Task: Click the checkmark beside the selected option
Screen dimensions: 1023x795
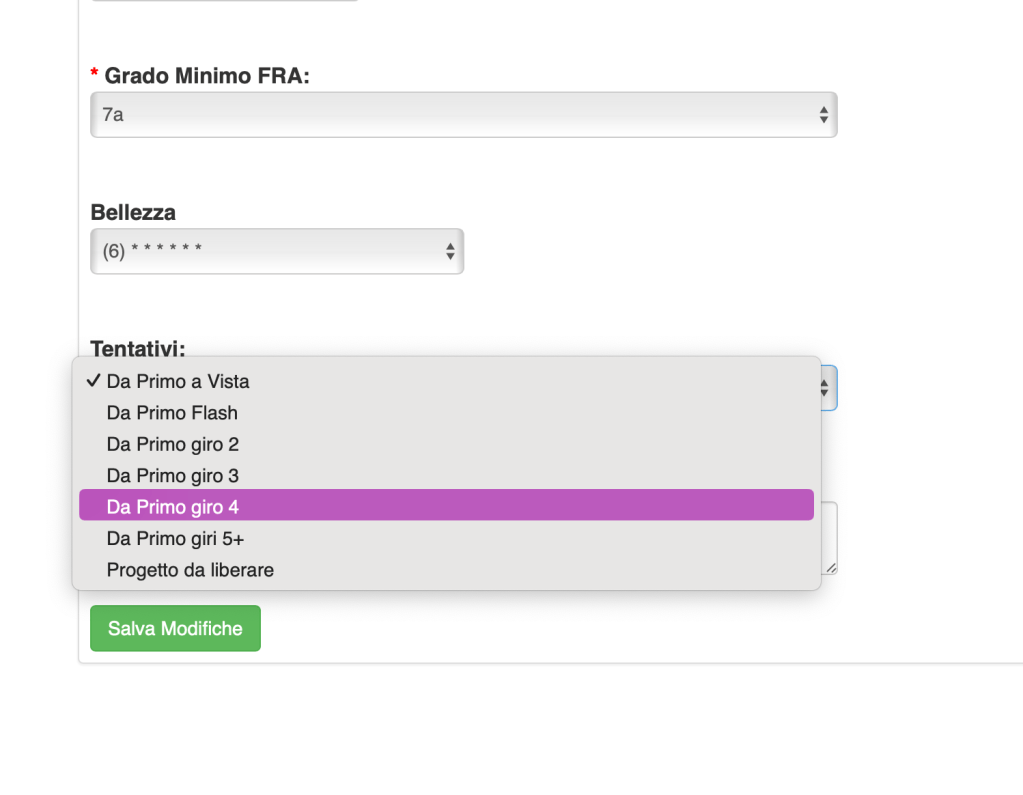Action: click(93, 381)
